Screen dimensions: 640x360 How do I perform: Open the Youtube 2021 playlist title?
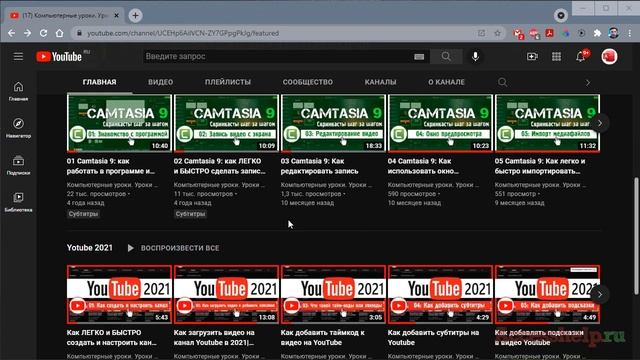point(90,248)
